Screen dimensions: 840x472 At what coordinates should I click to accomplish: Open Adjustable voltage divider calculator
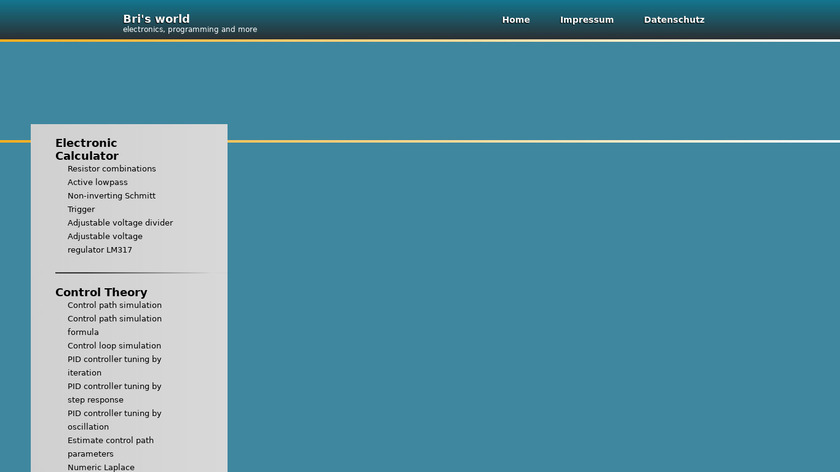[120, 223]
